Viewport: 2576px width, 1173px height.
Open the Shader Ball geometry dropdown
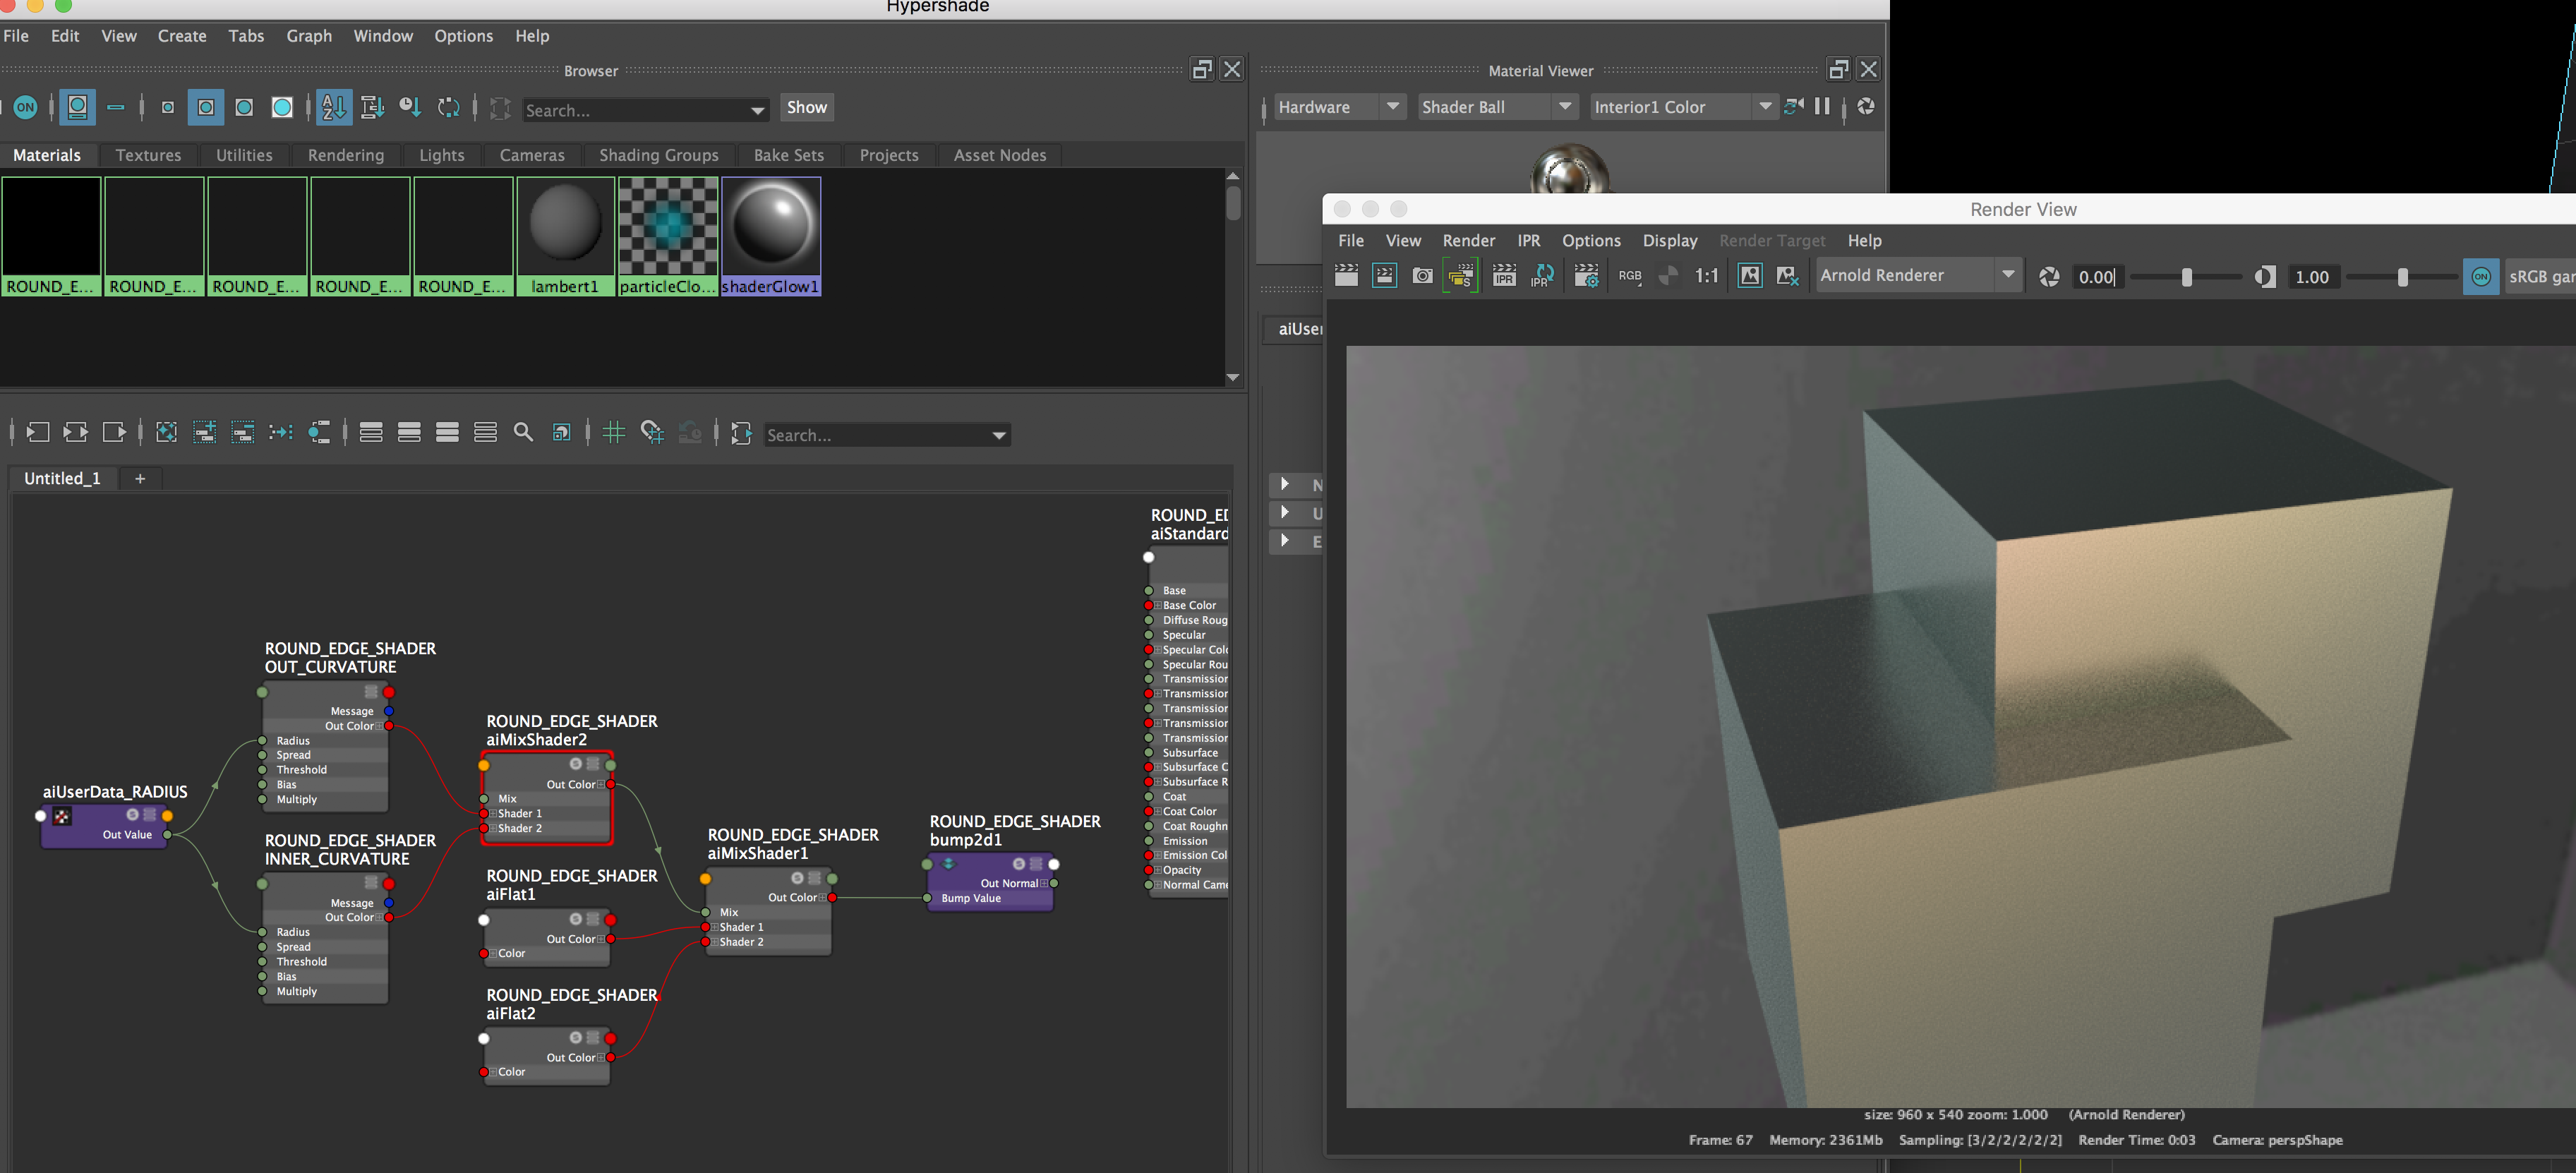1565,106
